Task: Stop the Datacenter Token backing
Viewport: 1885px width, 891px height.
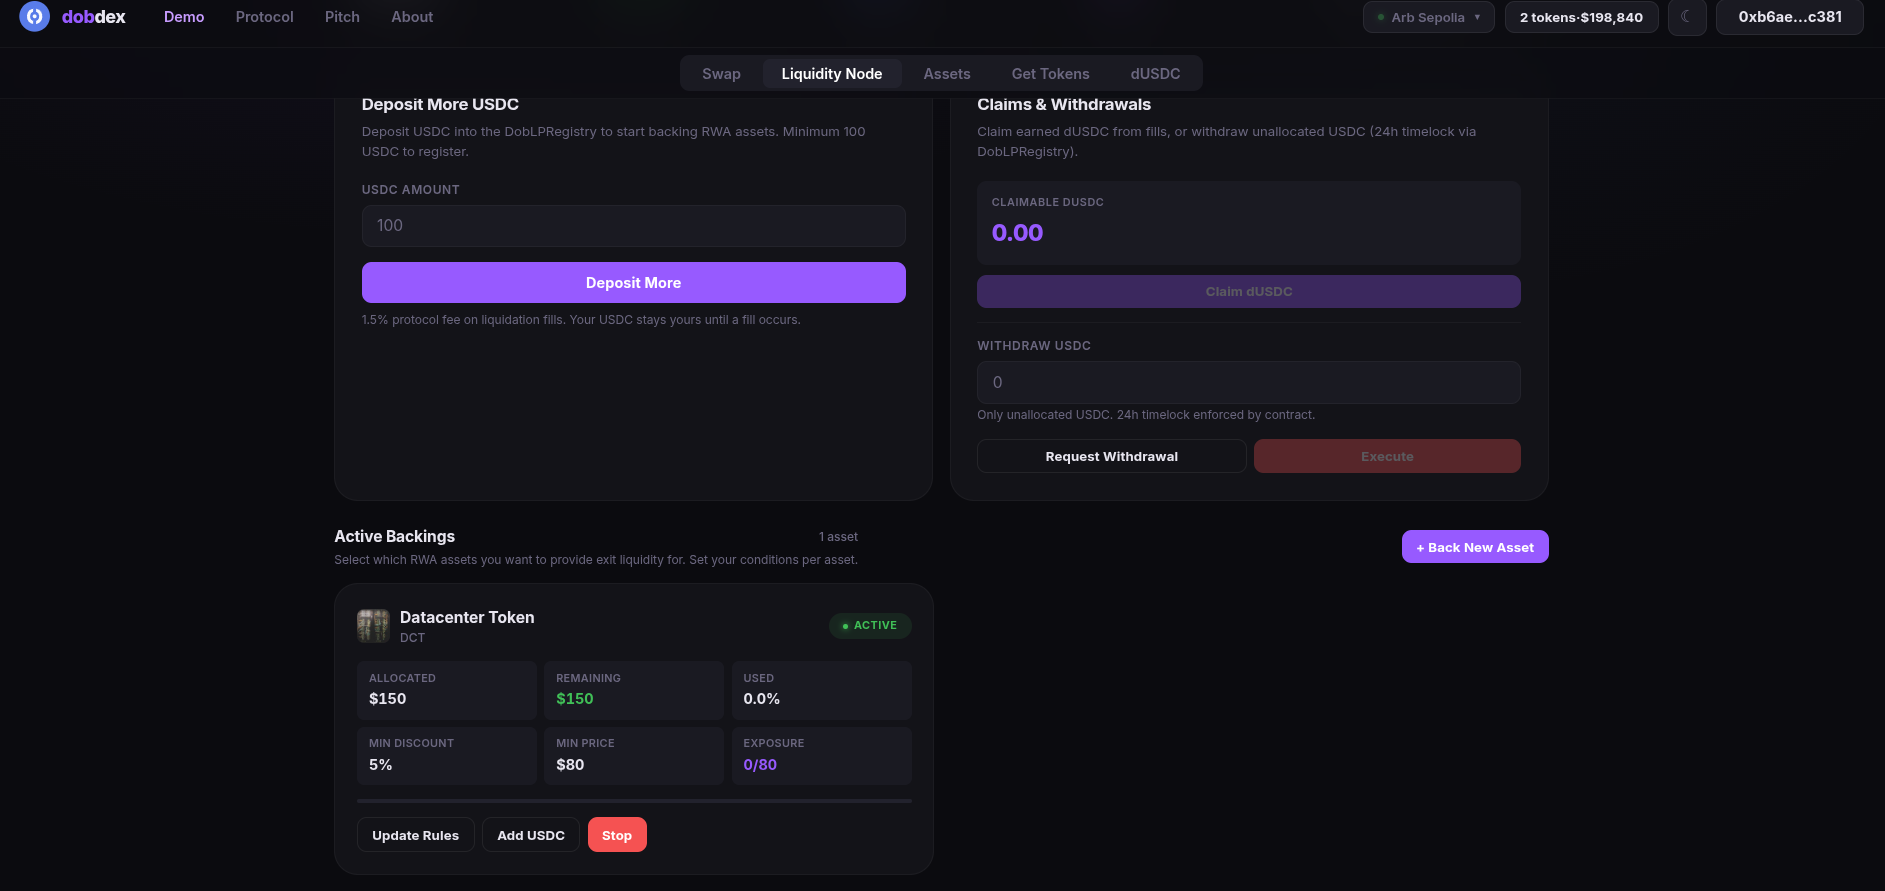Action: [x=616, y=835]
